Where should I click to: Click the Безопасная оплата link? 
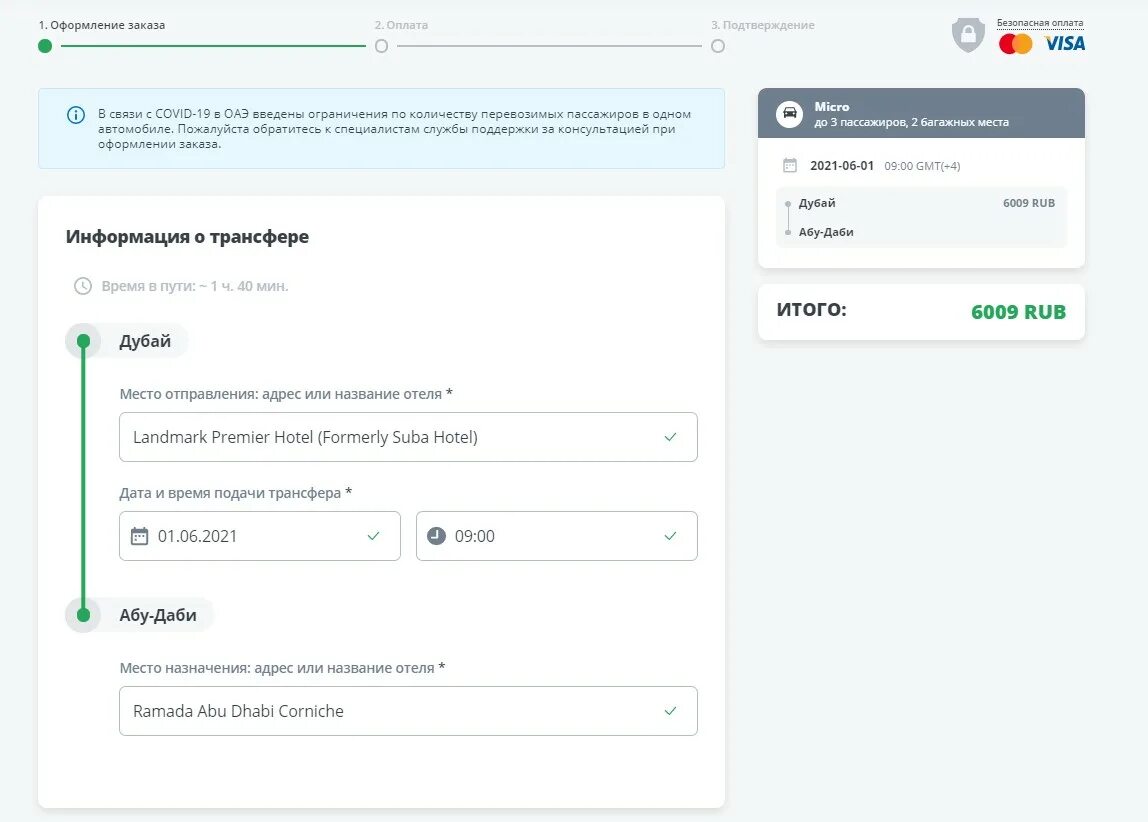click(1039, 23)
